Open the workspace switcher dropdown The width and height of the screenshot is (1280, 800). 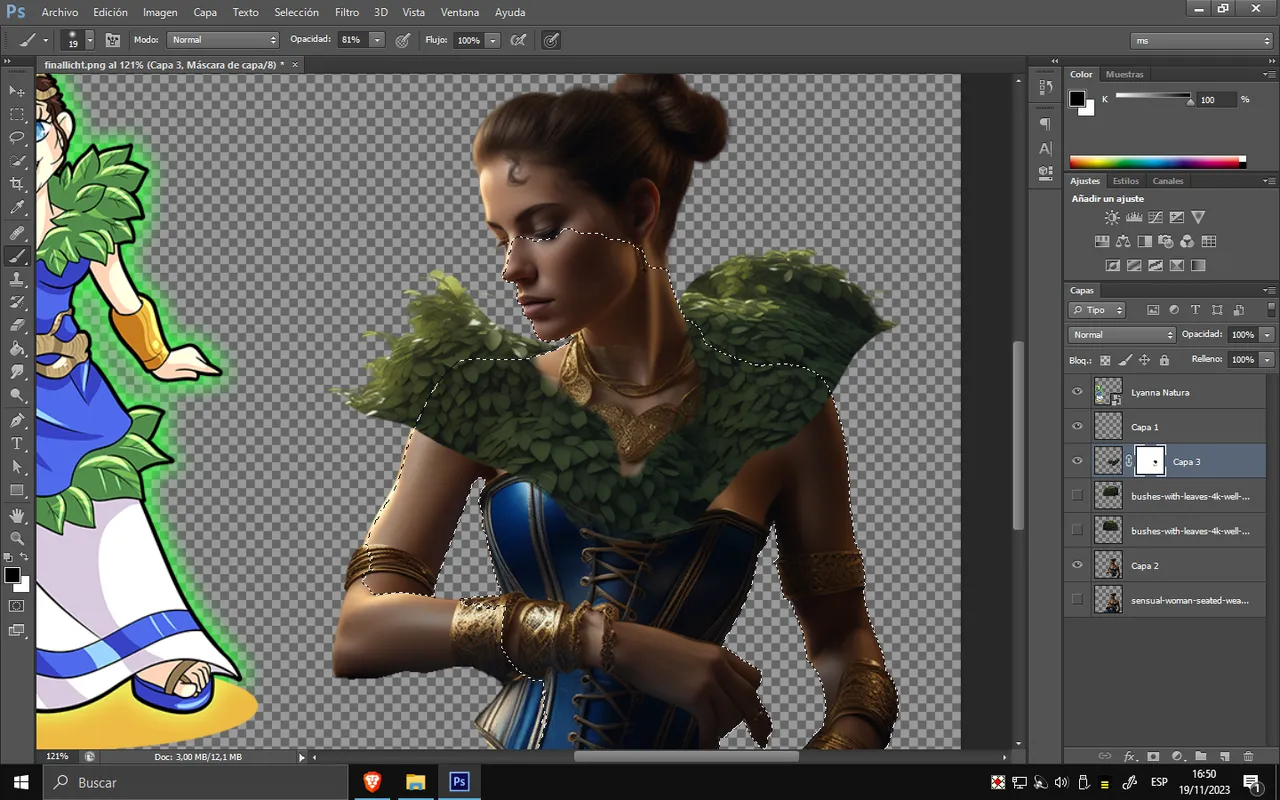point(1202,40)
